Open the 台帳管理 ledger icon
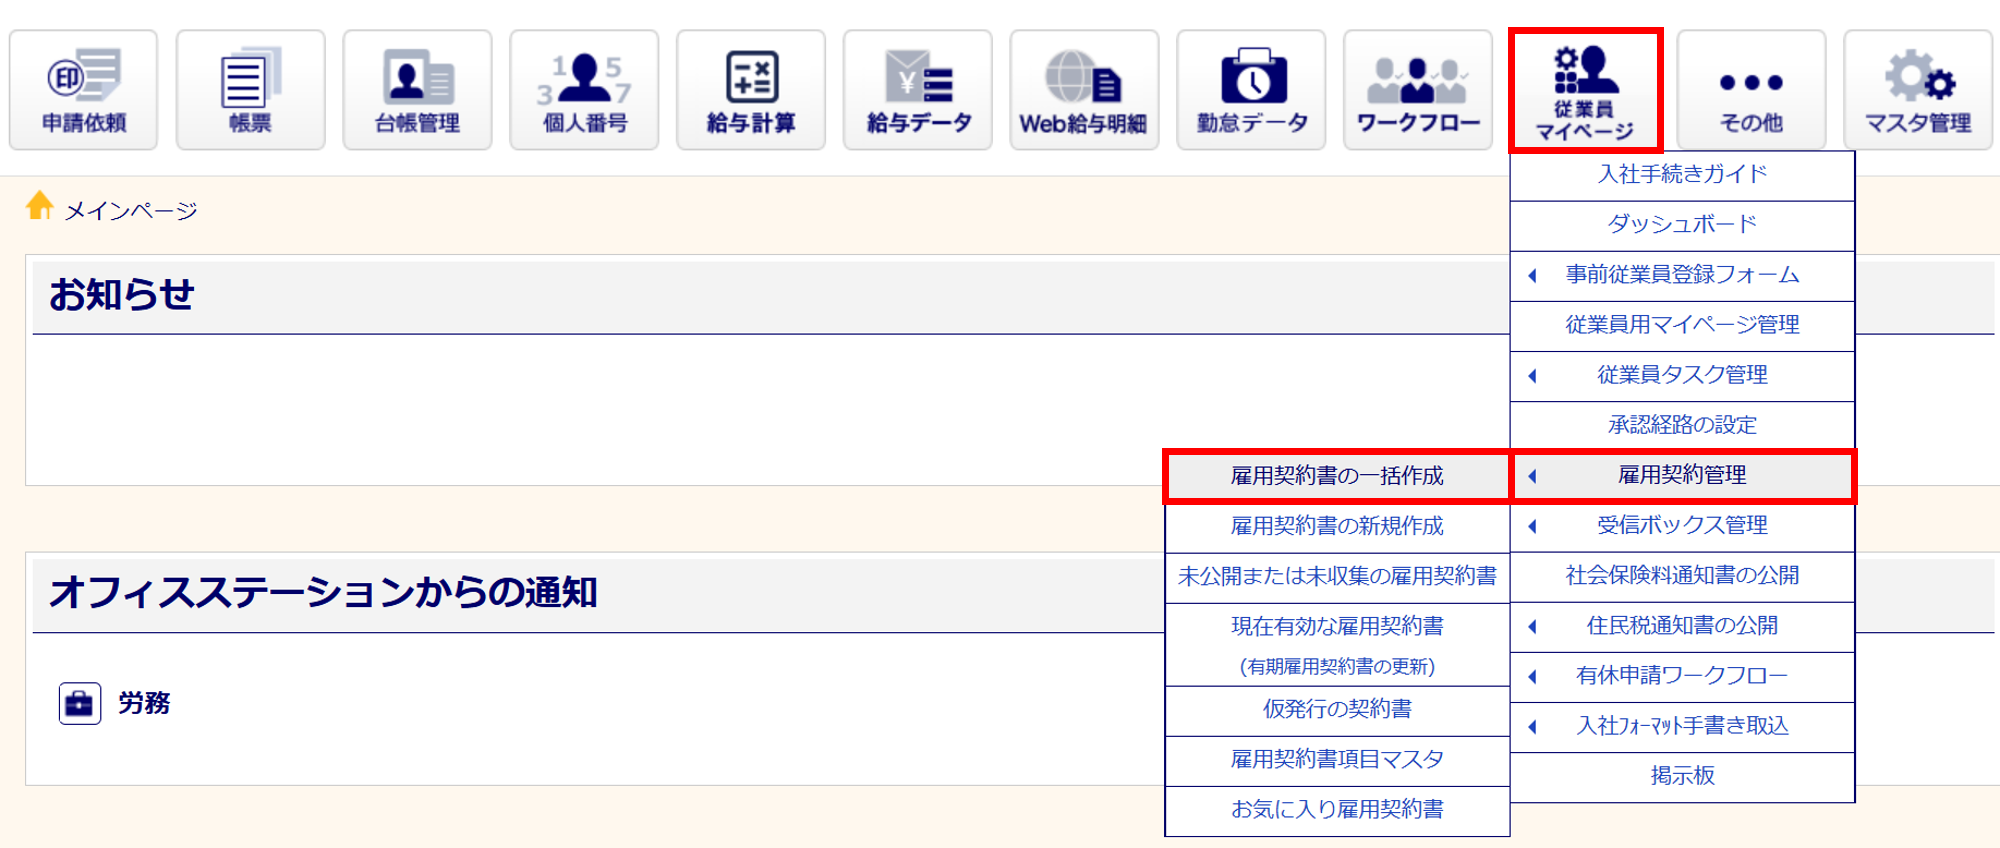This screenshot has width=2000, height=848. (417, 90)
